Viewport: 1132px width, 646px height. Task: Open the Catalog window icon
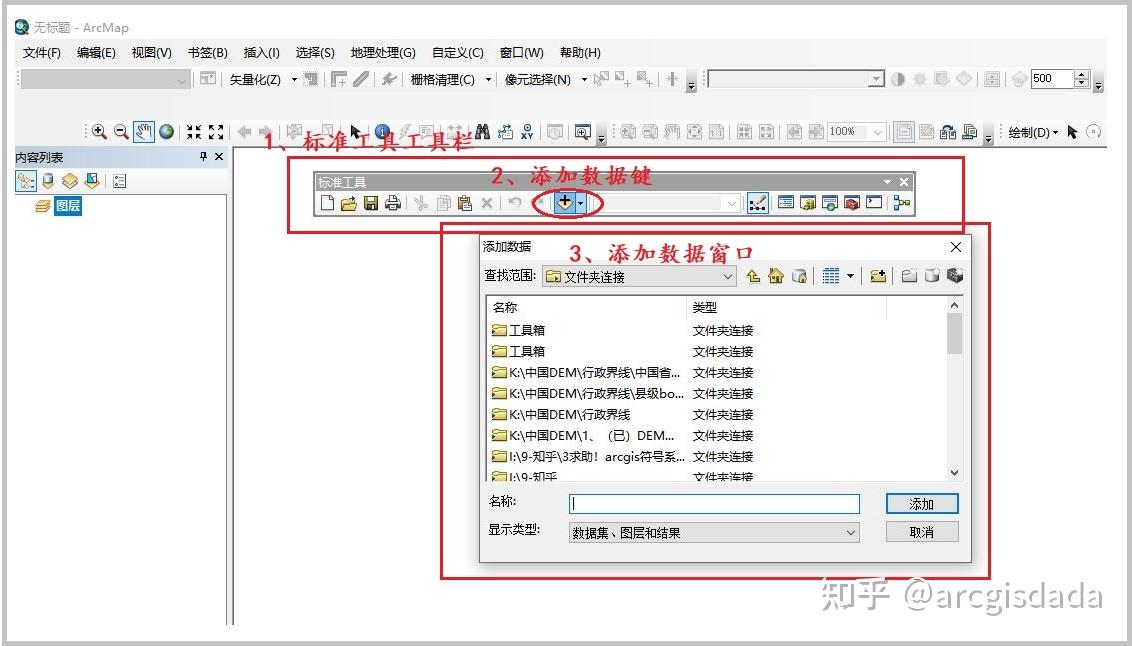[808, 204]
